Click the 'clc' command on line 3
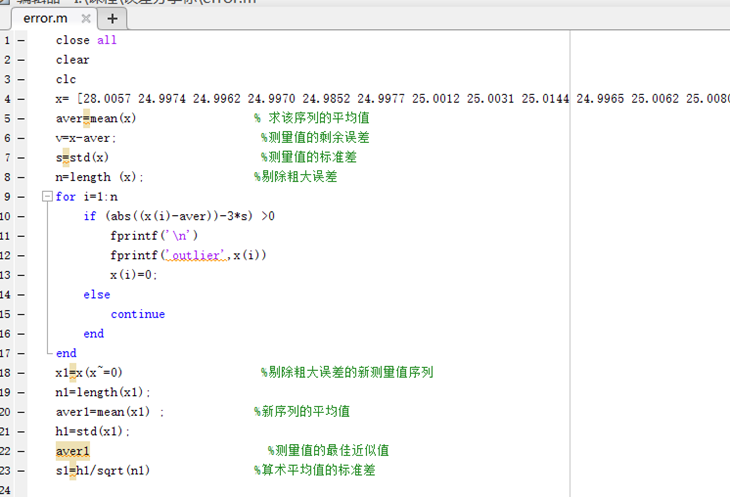Image resolution: width=730 pixels, height=497 pixels. [x=66, y=80]
